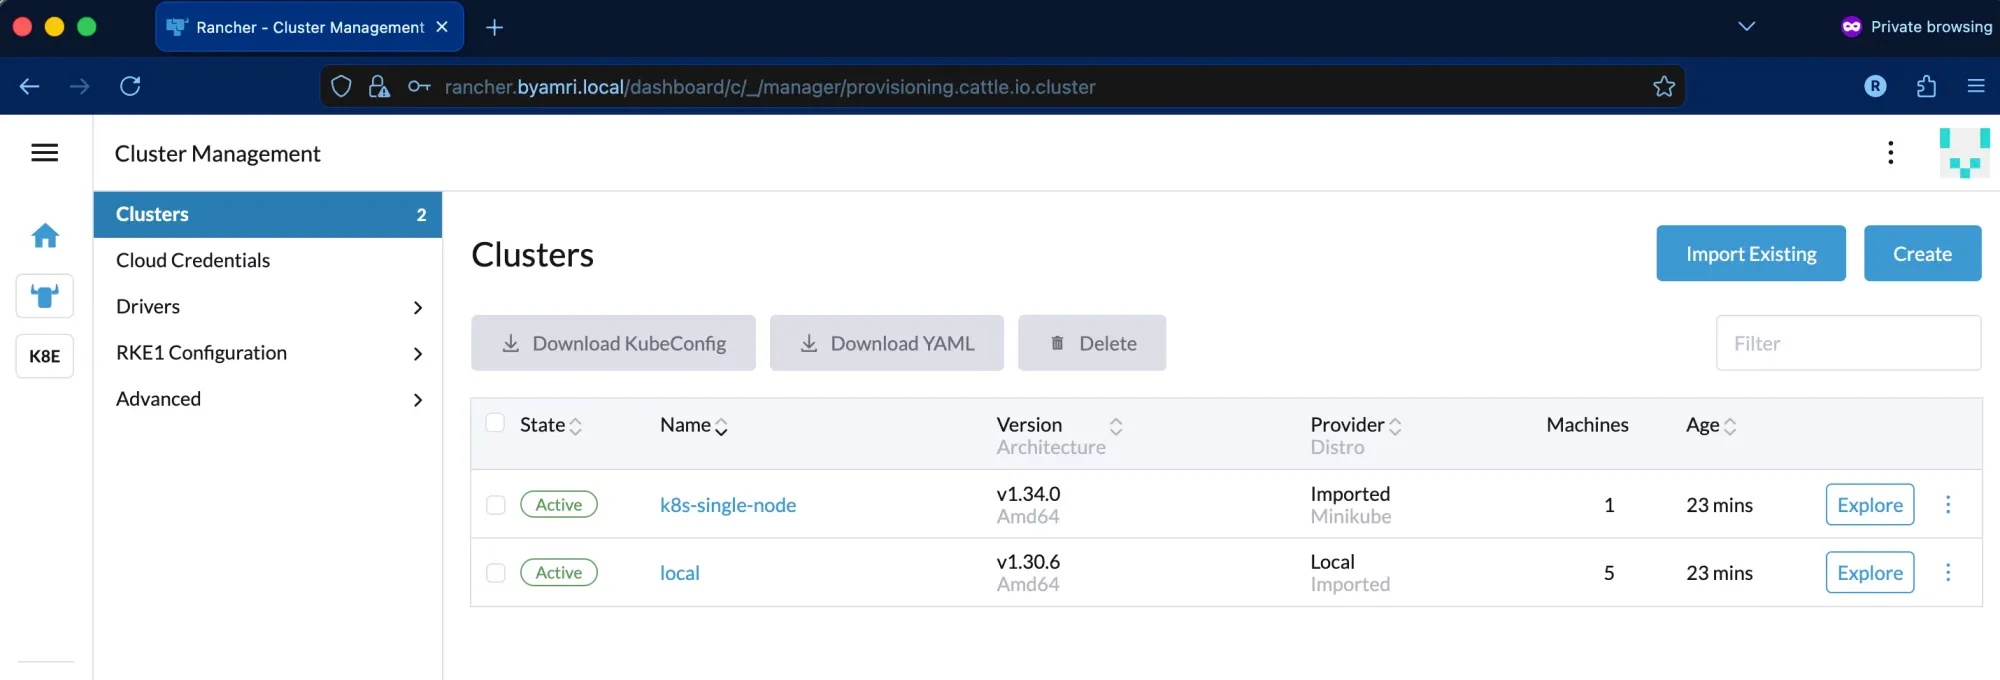Check the k8s-single-node row checkbox
Image resolution: width=2000 pixels, height=680 pixels.
click(496, 505)
